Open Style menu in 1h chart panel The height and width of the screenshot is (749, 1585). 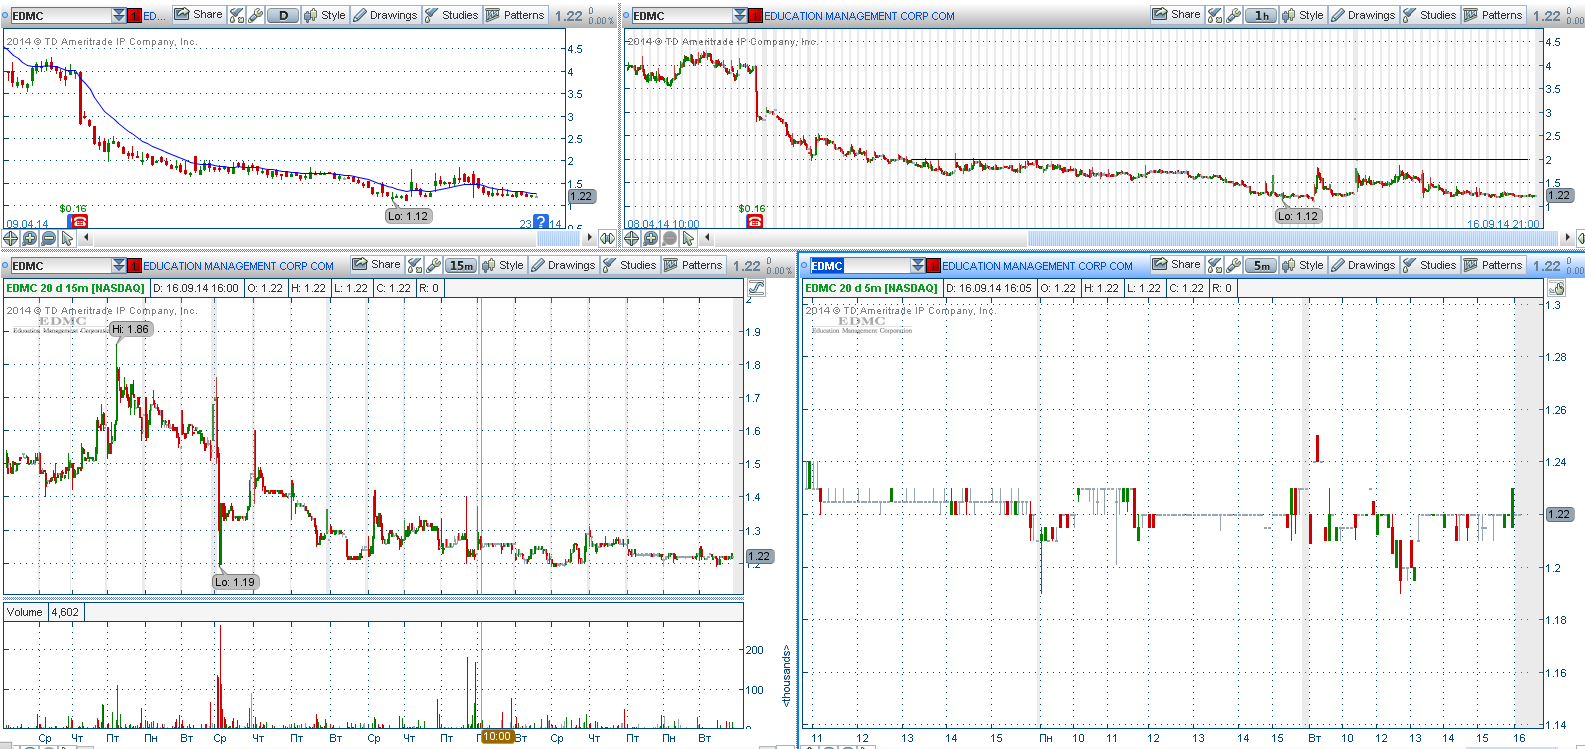[x=1303, y=15]
